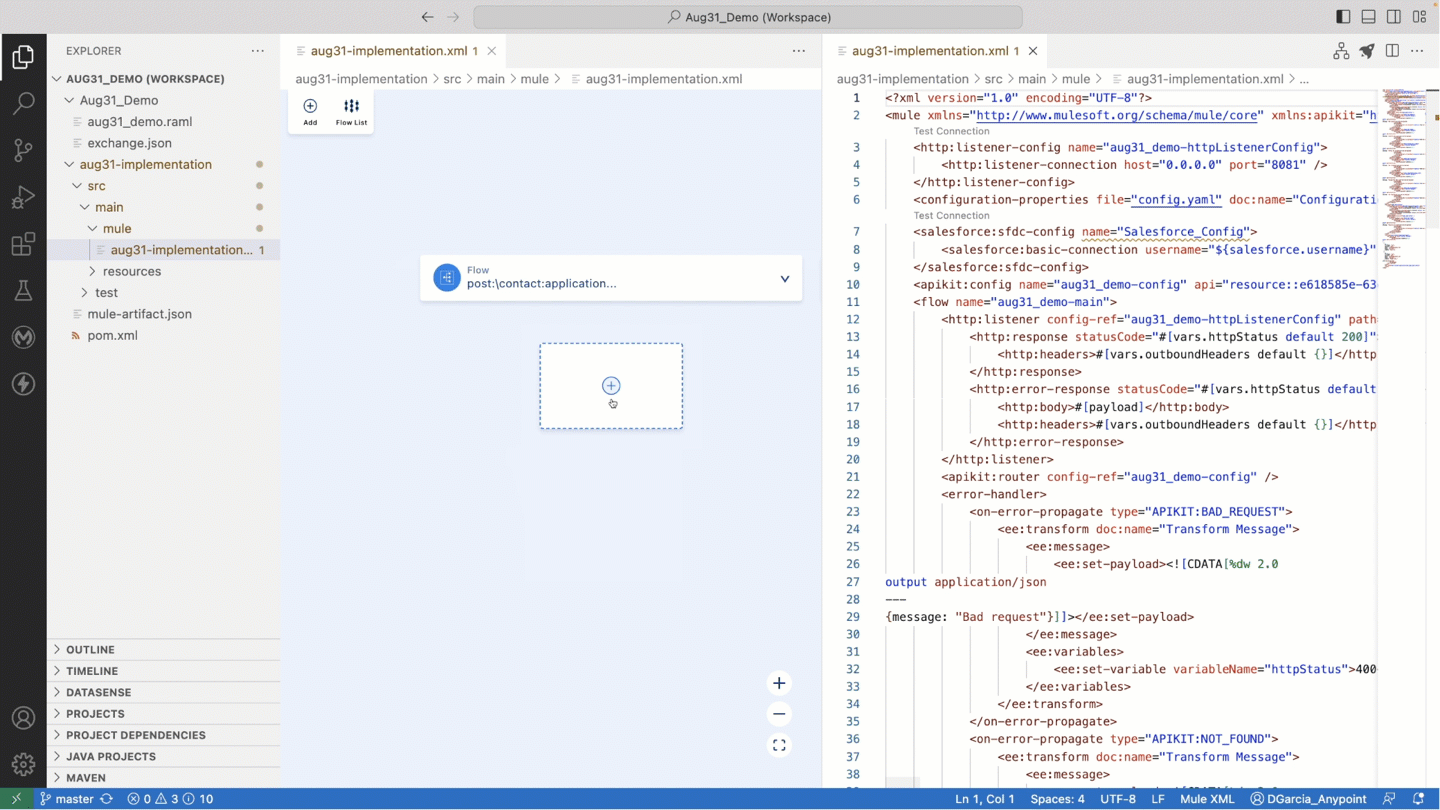Screen dimensions: 1440x810
Task: Click the Add button in canvas toolbar
Action: pyautogui.click(x=310, y=112)
